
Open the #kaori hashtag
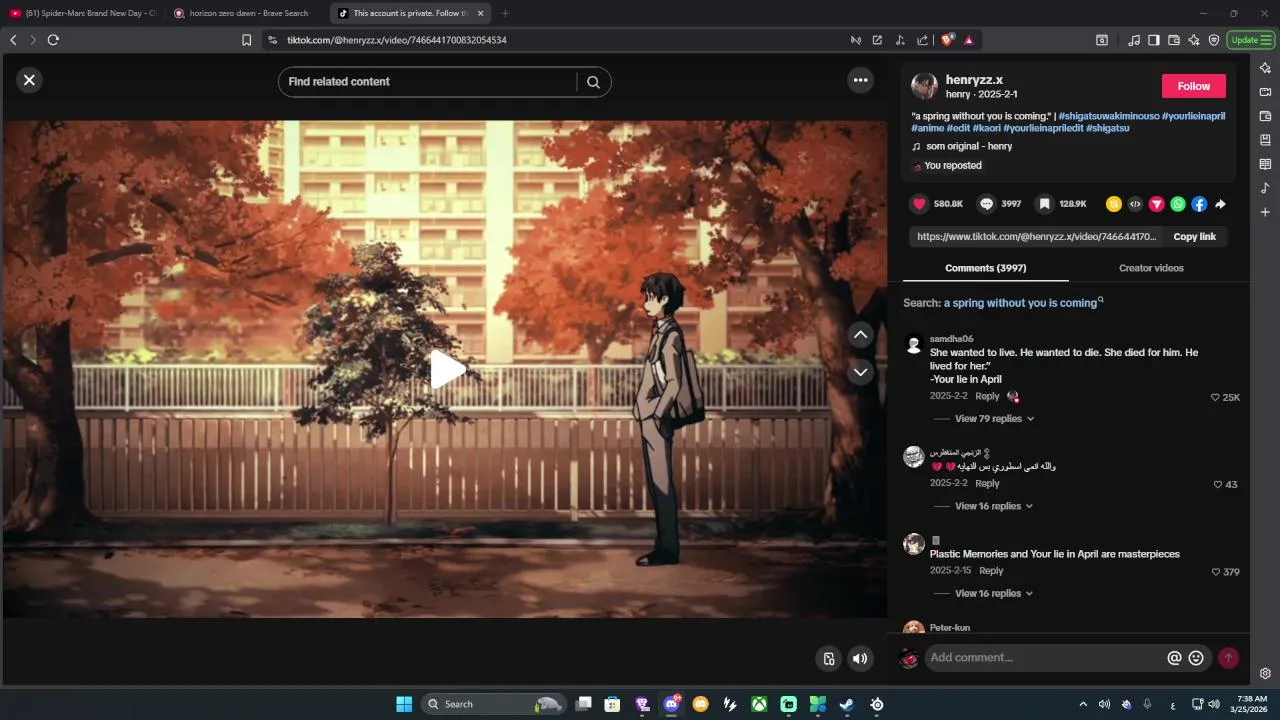(x=986, y=128)
